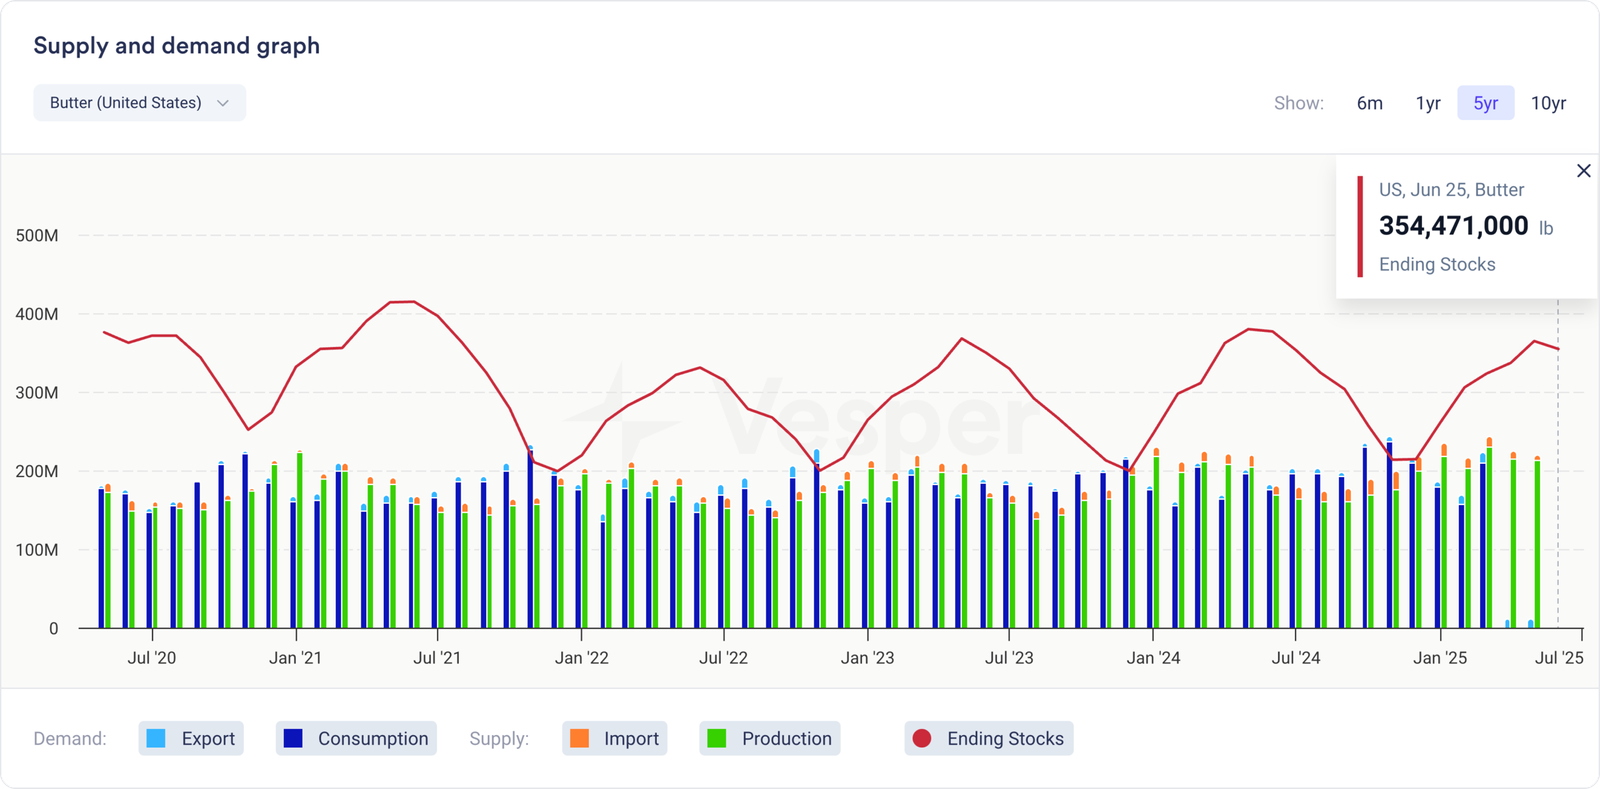The image size is (1600, 789).
Task: Click the green Production color square
Action: point(716,739)
